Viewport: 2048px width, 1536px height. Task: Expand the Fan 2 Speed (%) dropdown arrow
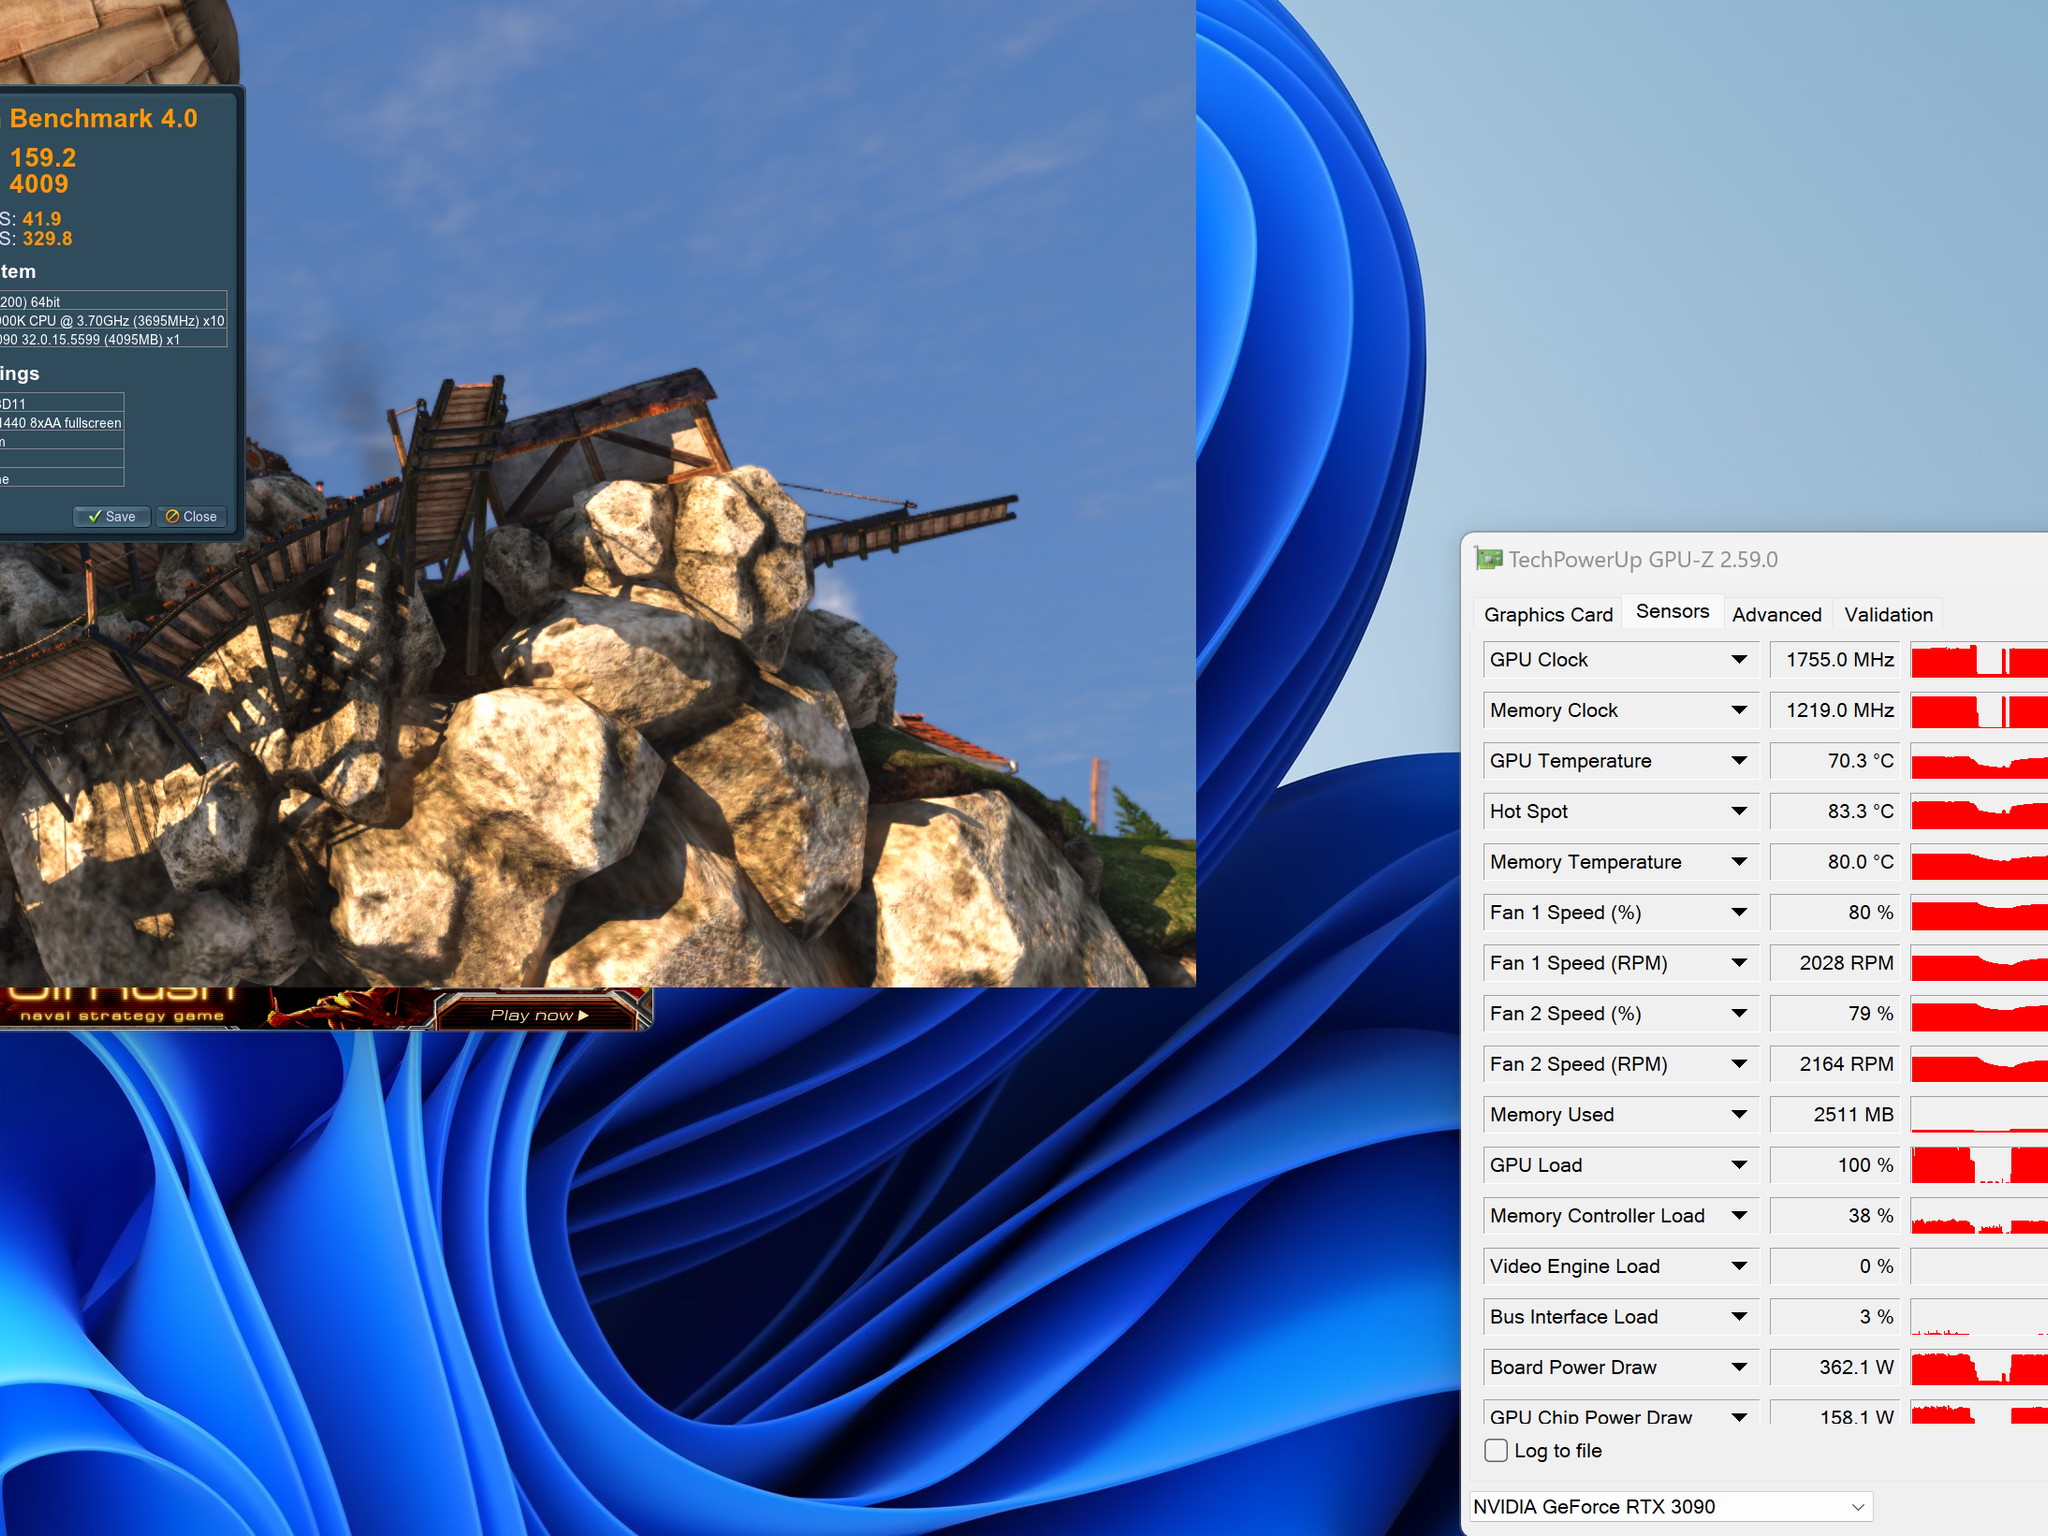click(1739, 1013)
